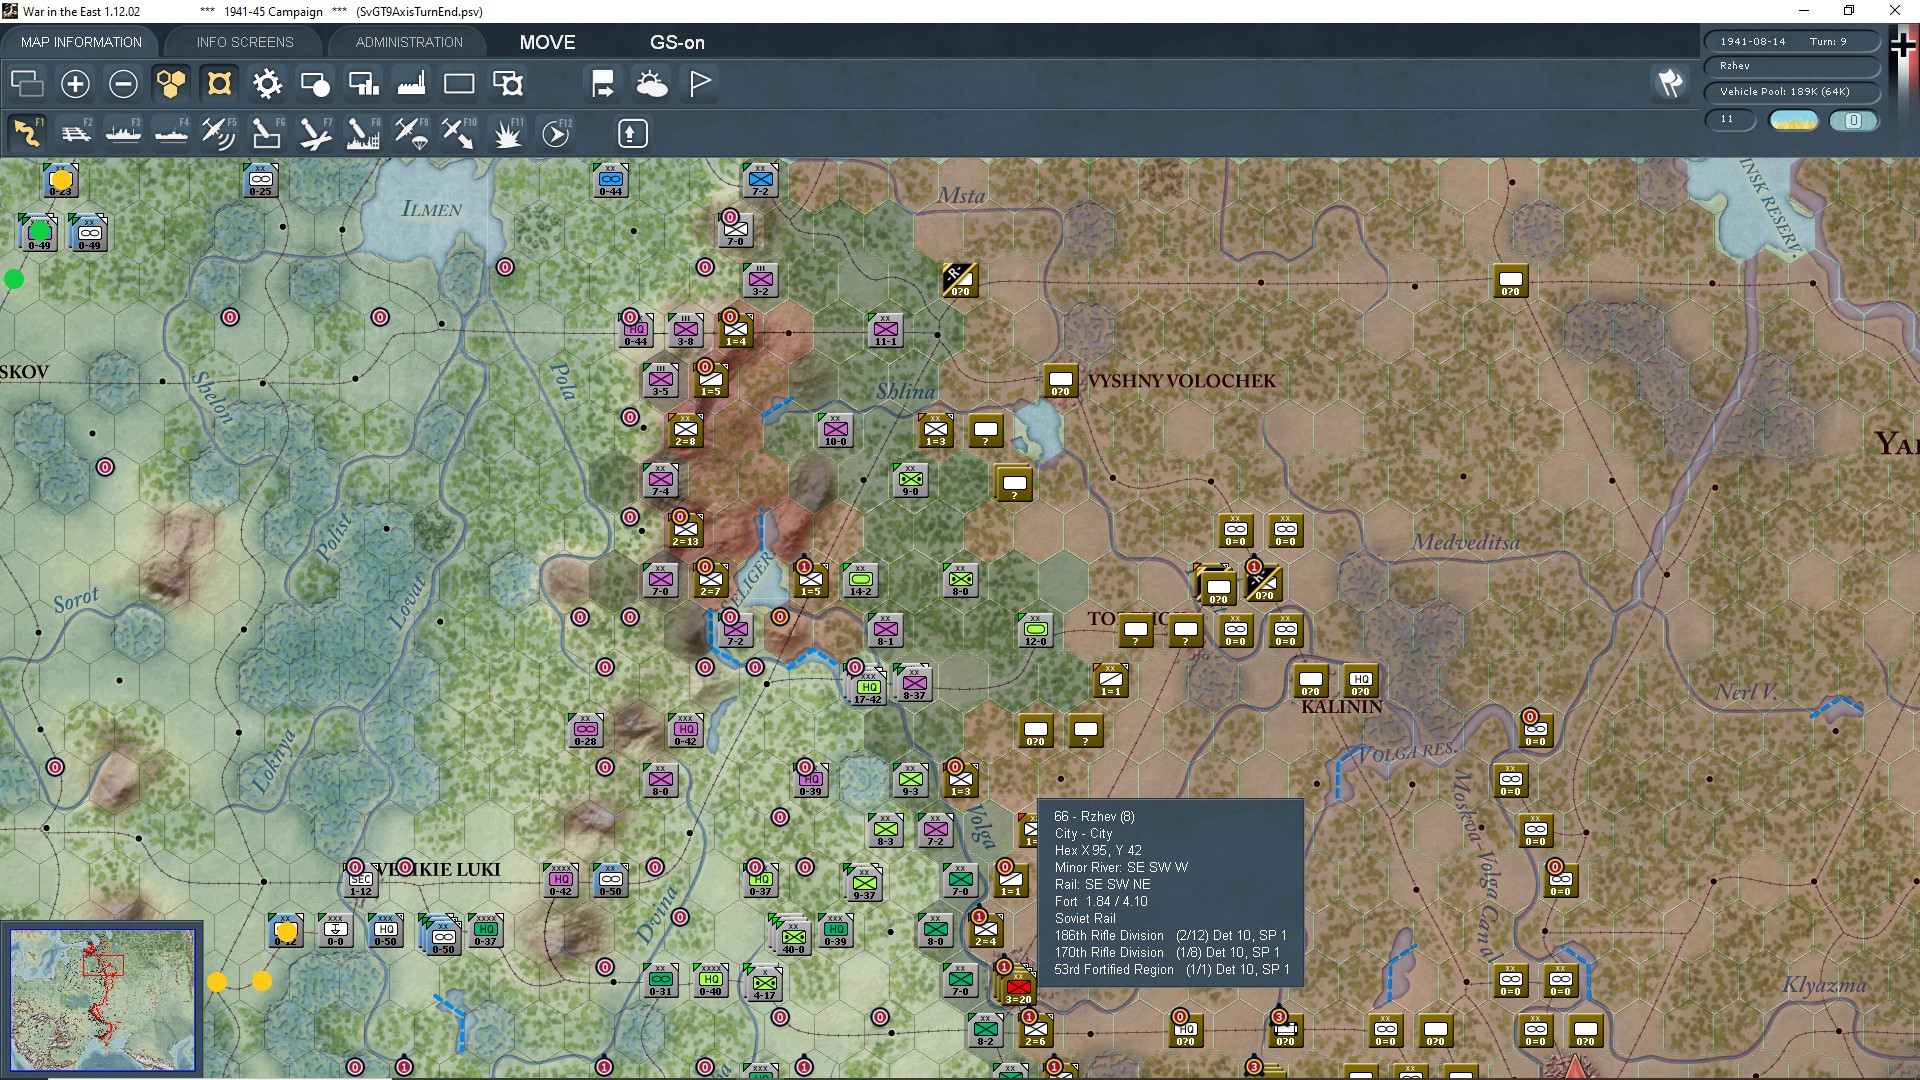Screen dimensions: 1920x1080
Task: Click the empty rectangle view icon
Action: (x=459, y=84)
